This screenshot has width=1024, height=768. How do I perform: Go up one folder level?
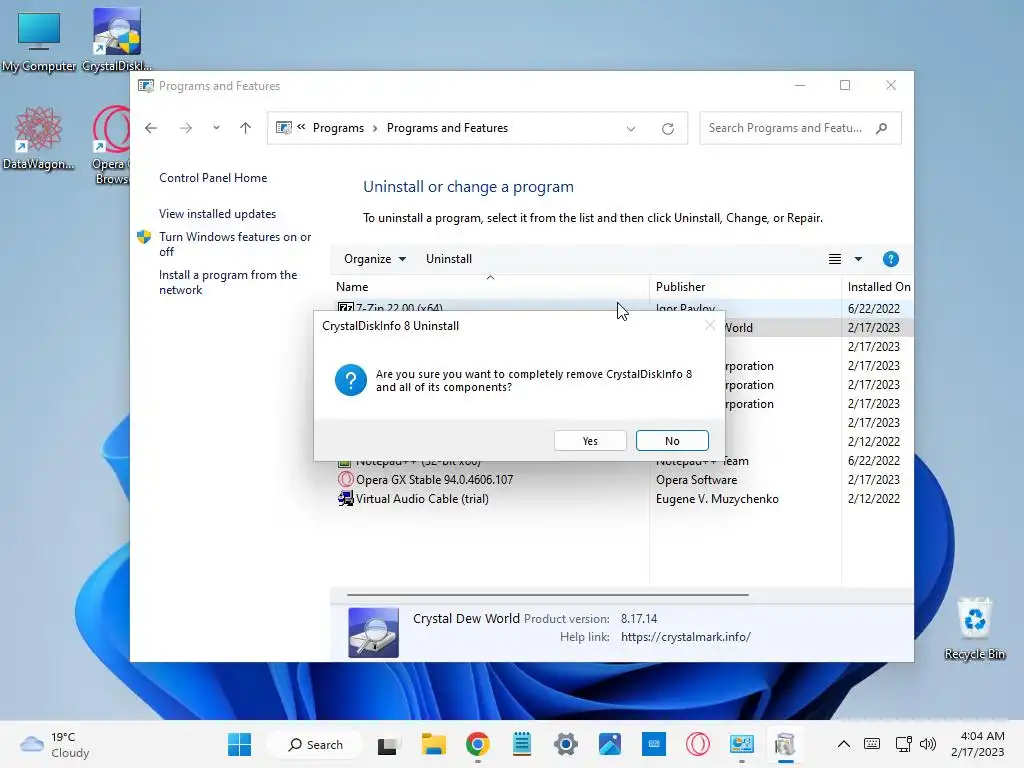(x=246, y=128)
